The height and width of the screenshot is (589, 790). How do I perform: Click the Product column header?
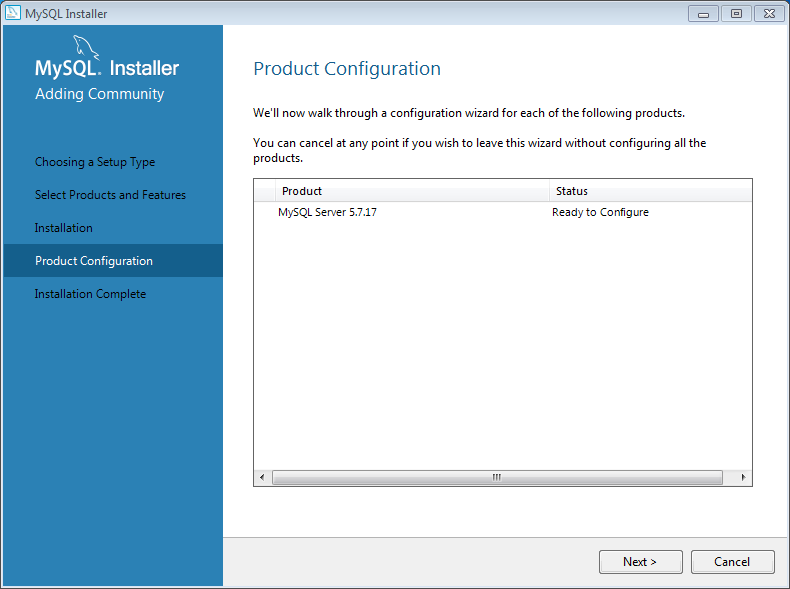pos(412,191)
